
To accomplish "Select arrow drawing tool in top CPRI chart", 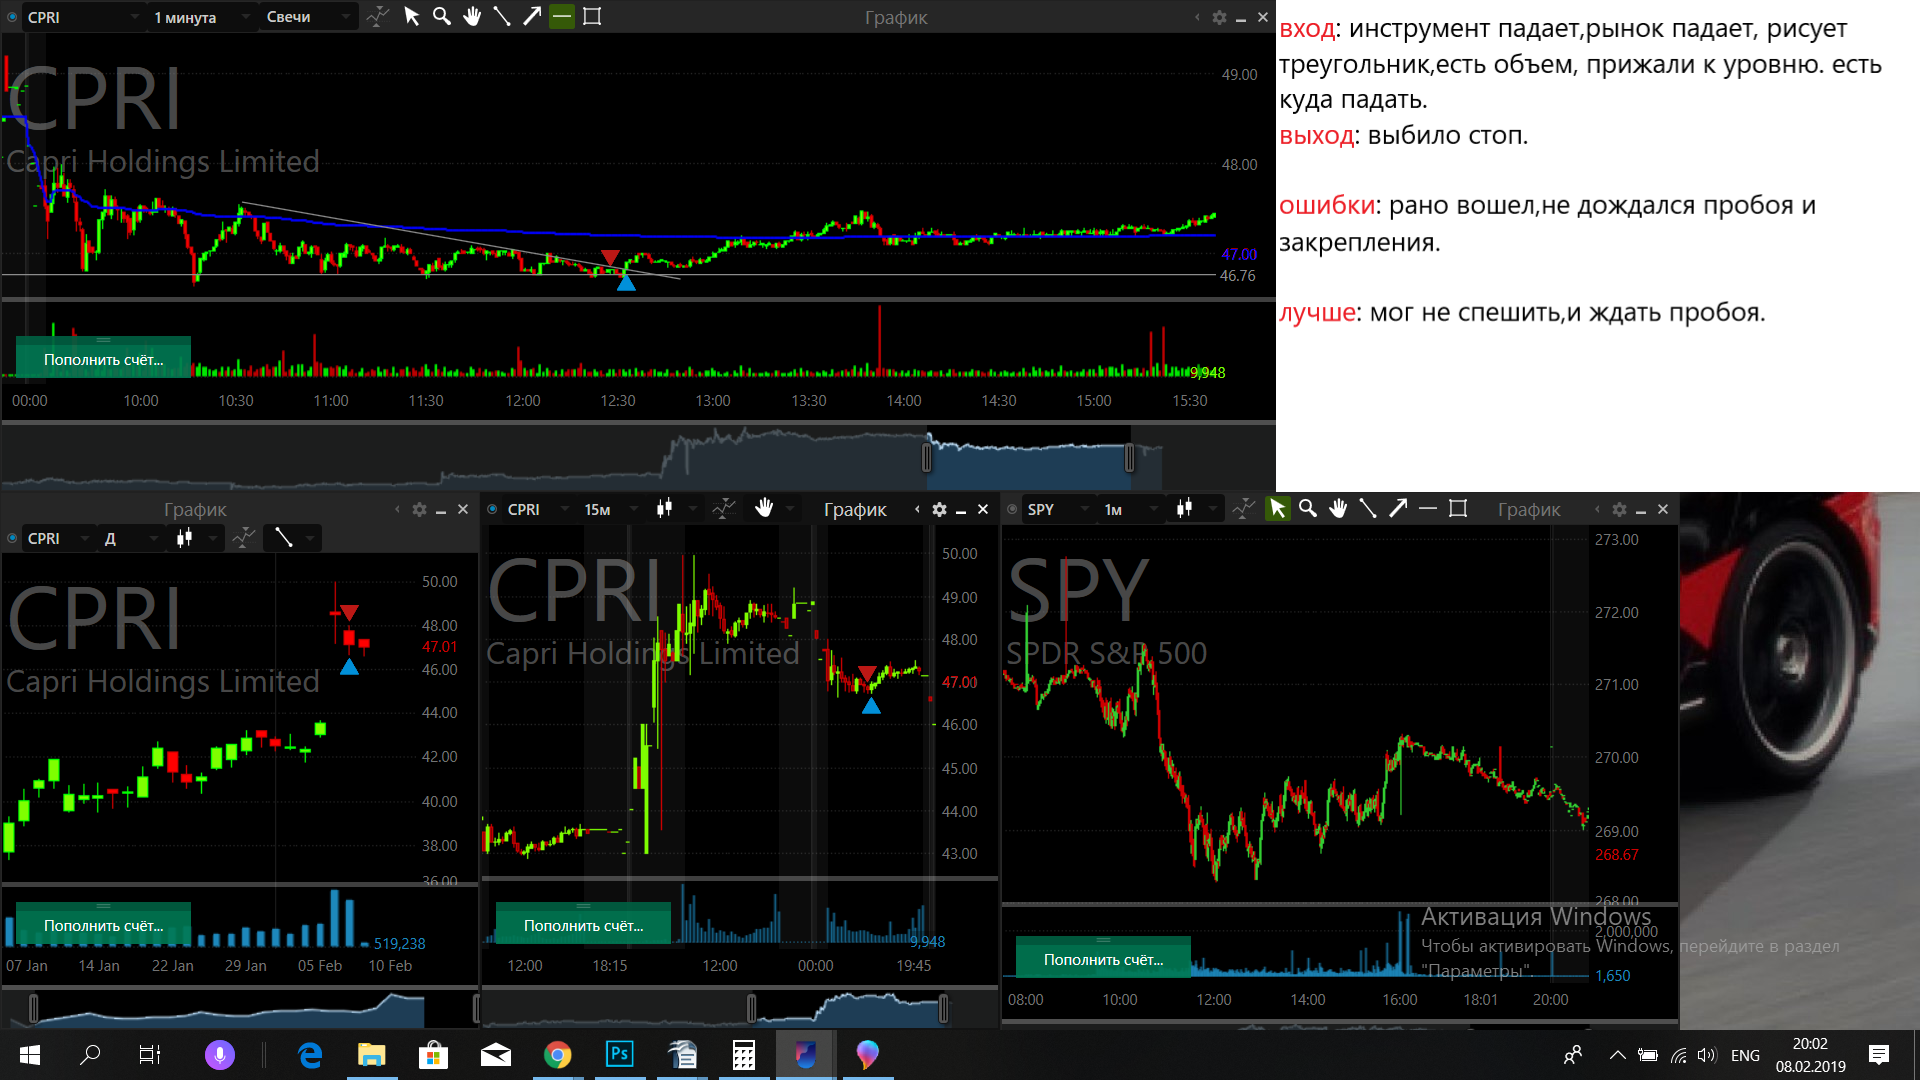I will (x=532, y=17).
